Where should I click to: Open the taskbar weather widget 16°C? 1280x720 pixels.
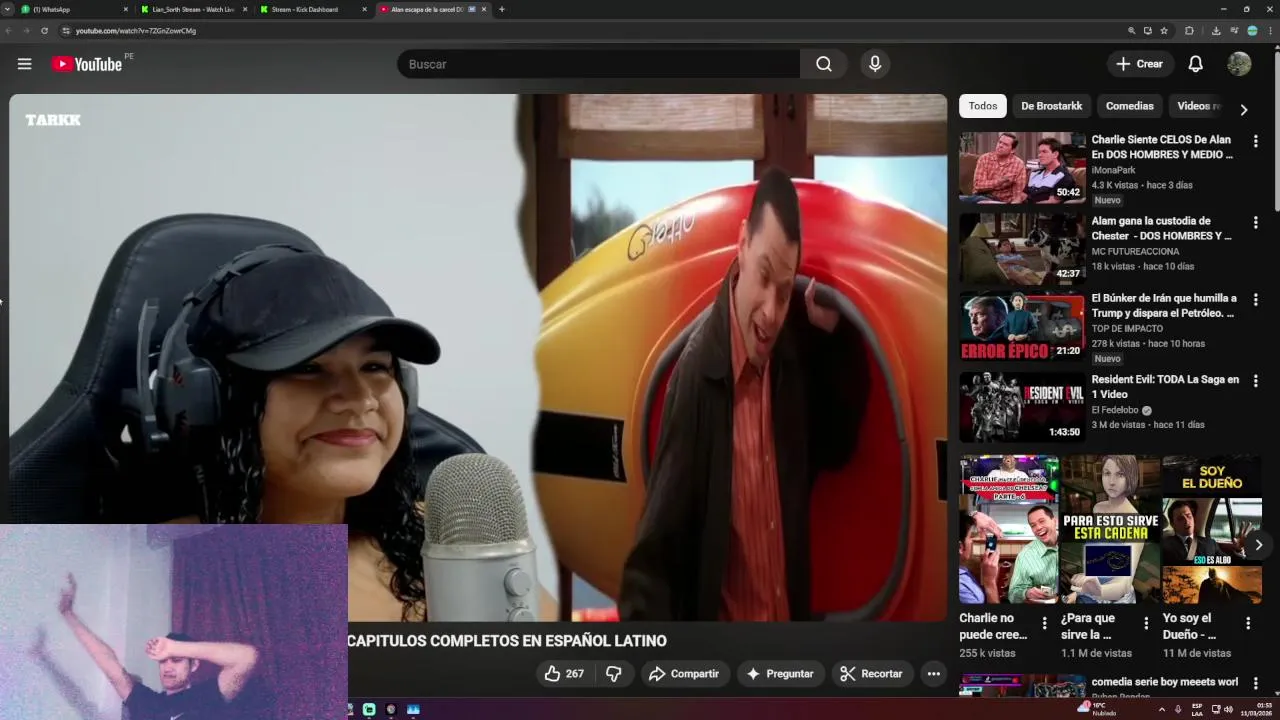pyautogui.click(x=1097, y=709)
